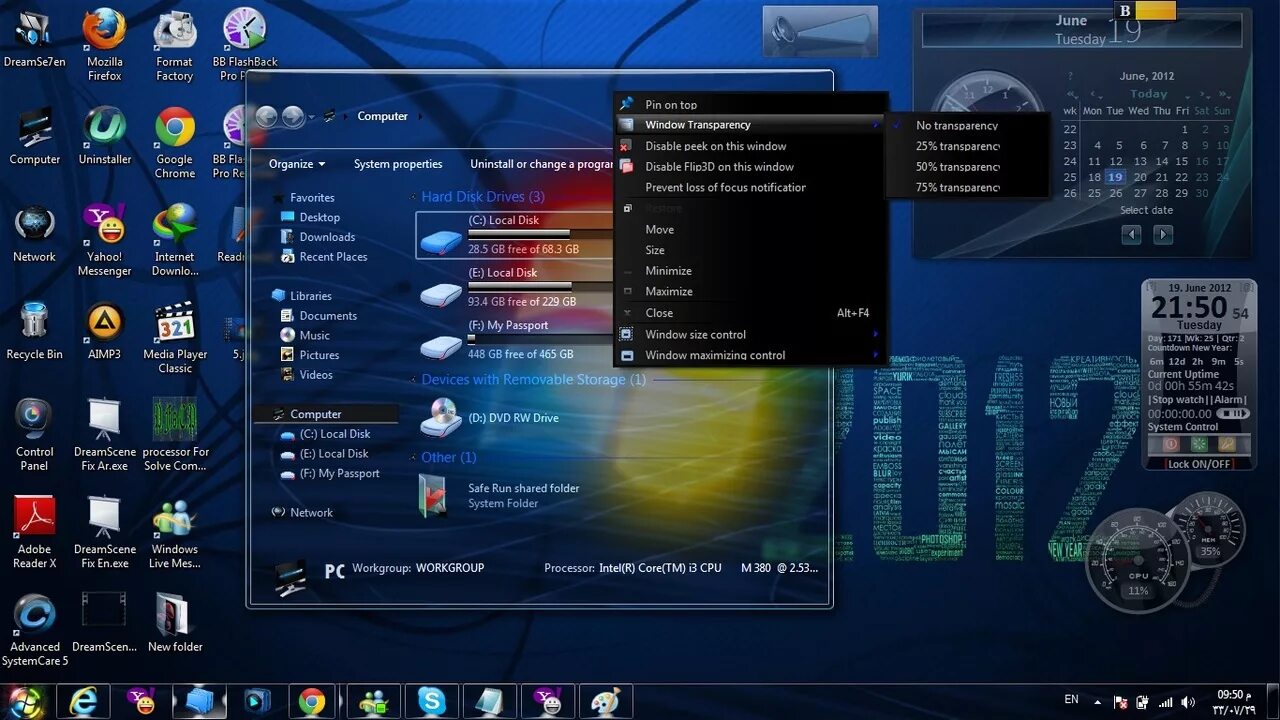The image size is (1280, 720).
Task: Choose 50% transparency
Action: [957, 167]
